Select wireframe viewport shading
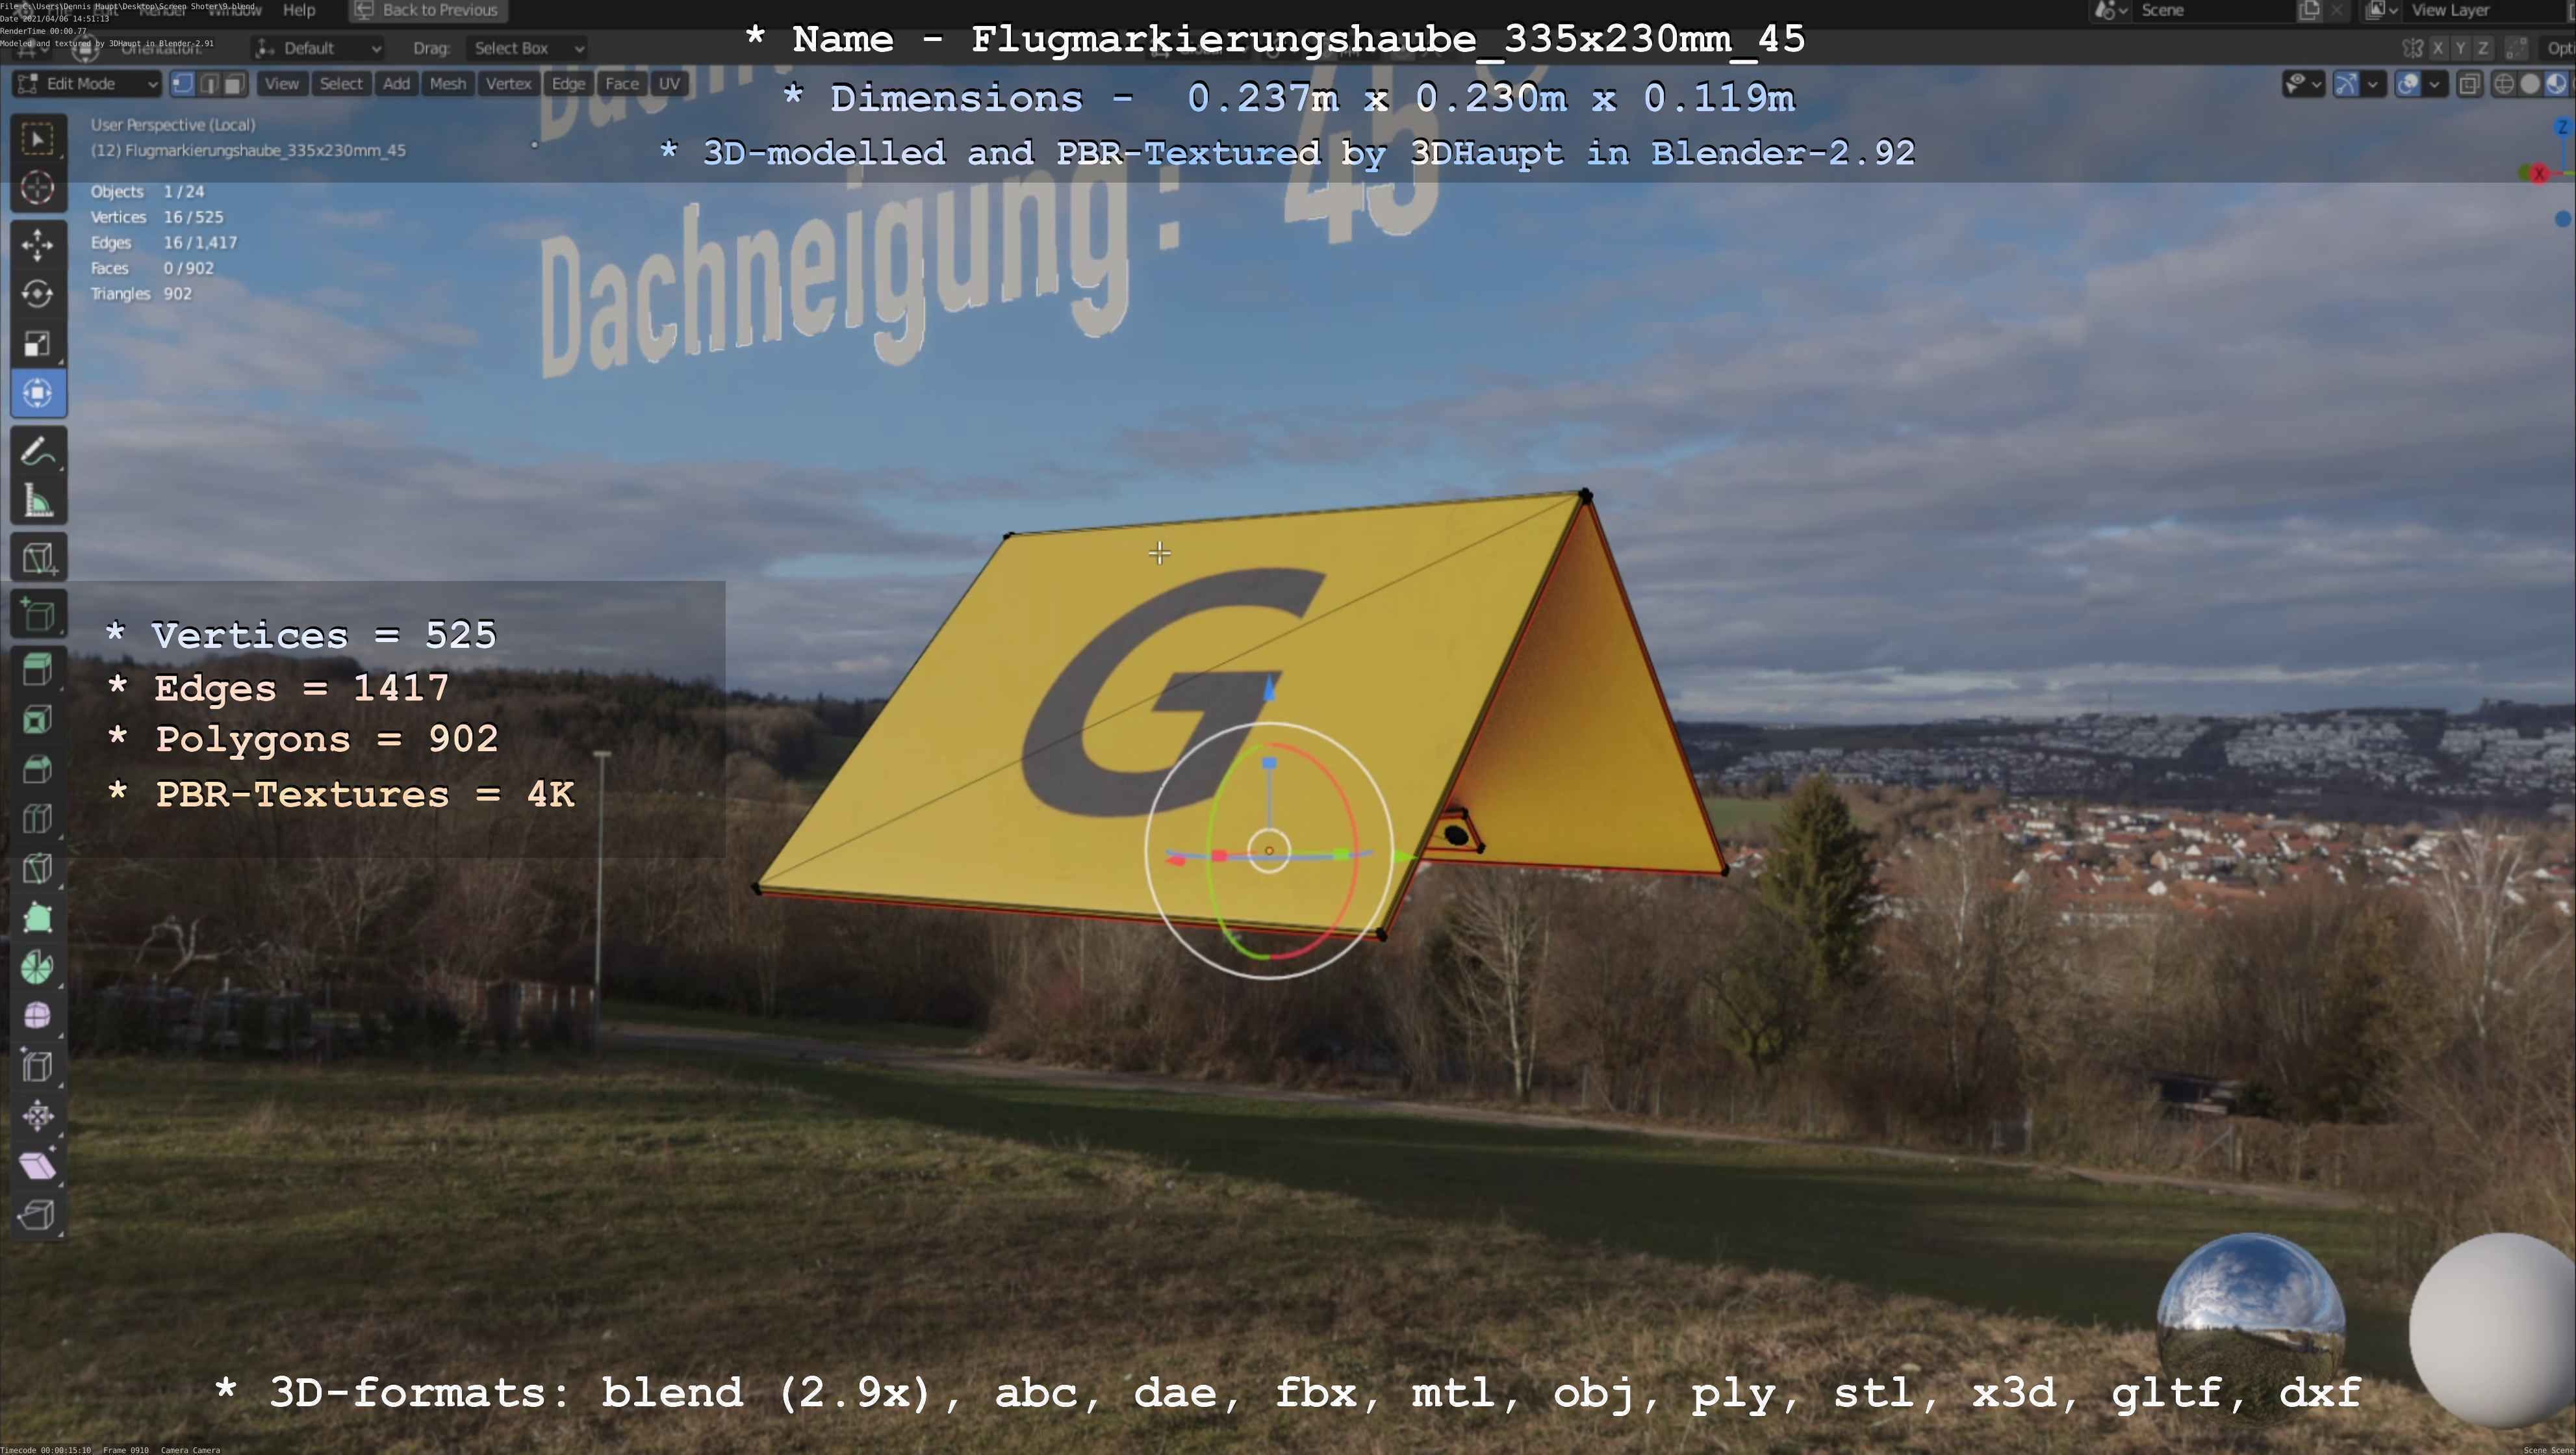This screenshot has width=2576, height=1455. (x=2504, y=84)
